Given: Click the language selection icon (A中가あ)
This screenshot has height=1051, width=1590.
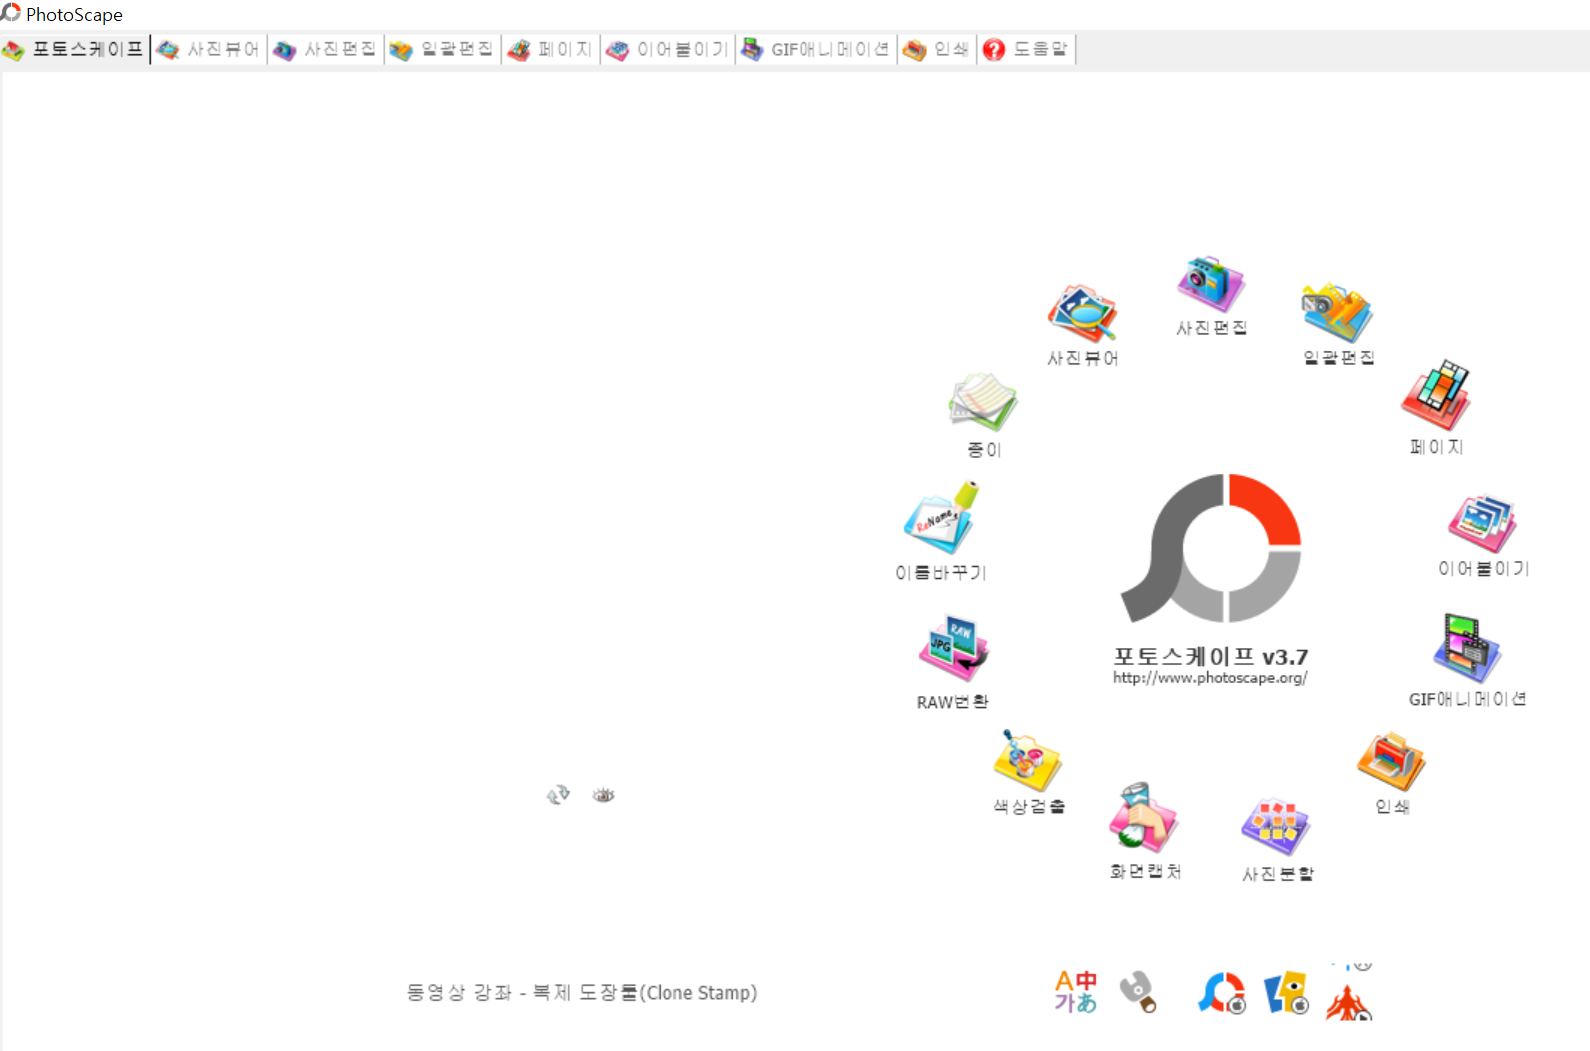Looking at the screenshot, I should 1076,991.
